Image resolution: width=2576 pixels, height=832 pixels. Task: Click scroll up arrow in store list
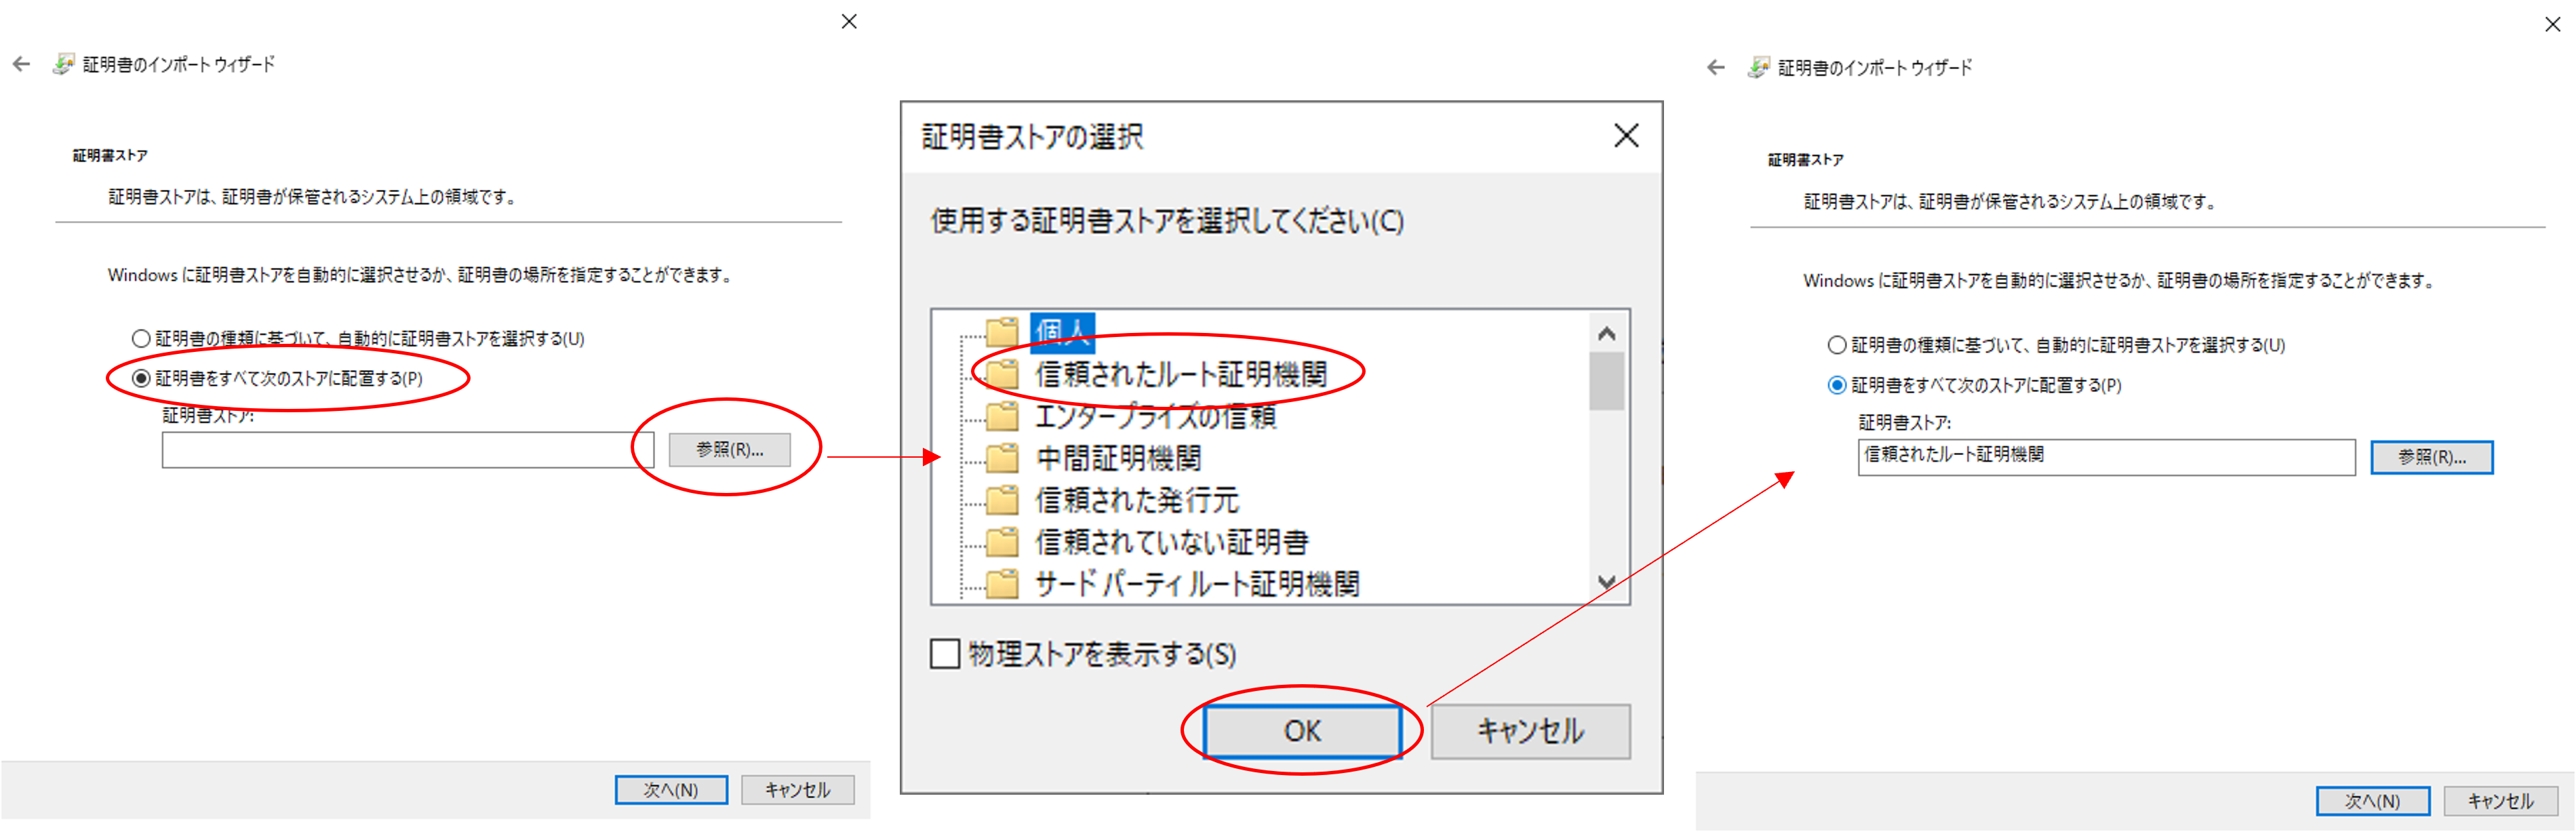(1607, 334)
